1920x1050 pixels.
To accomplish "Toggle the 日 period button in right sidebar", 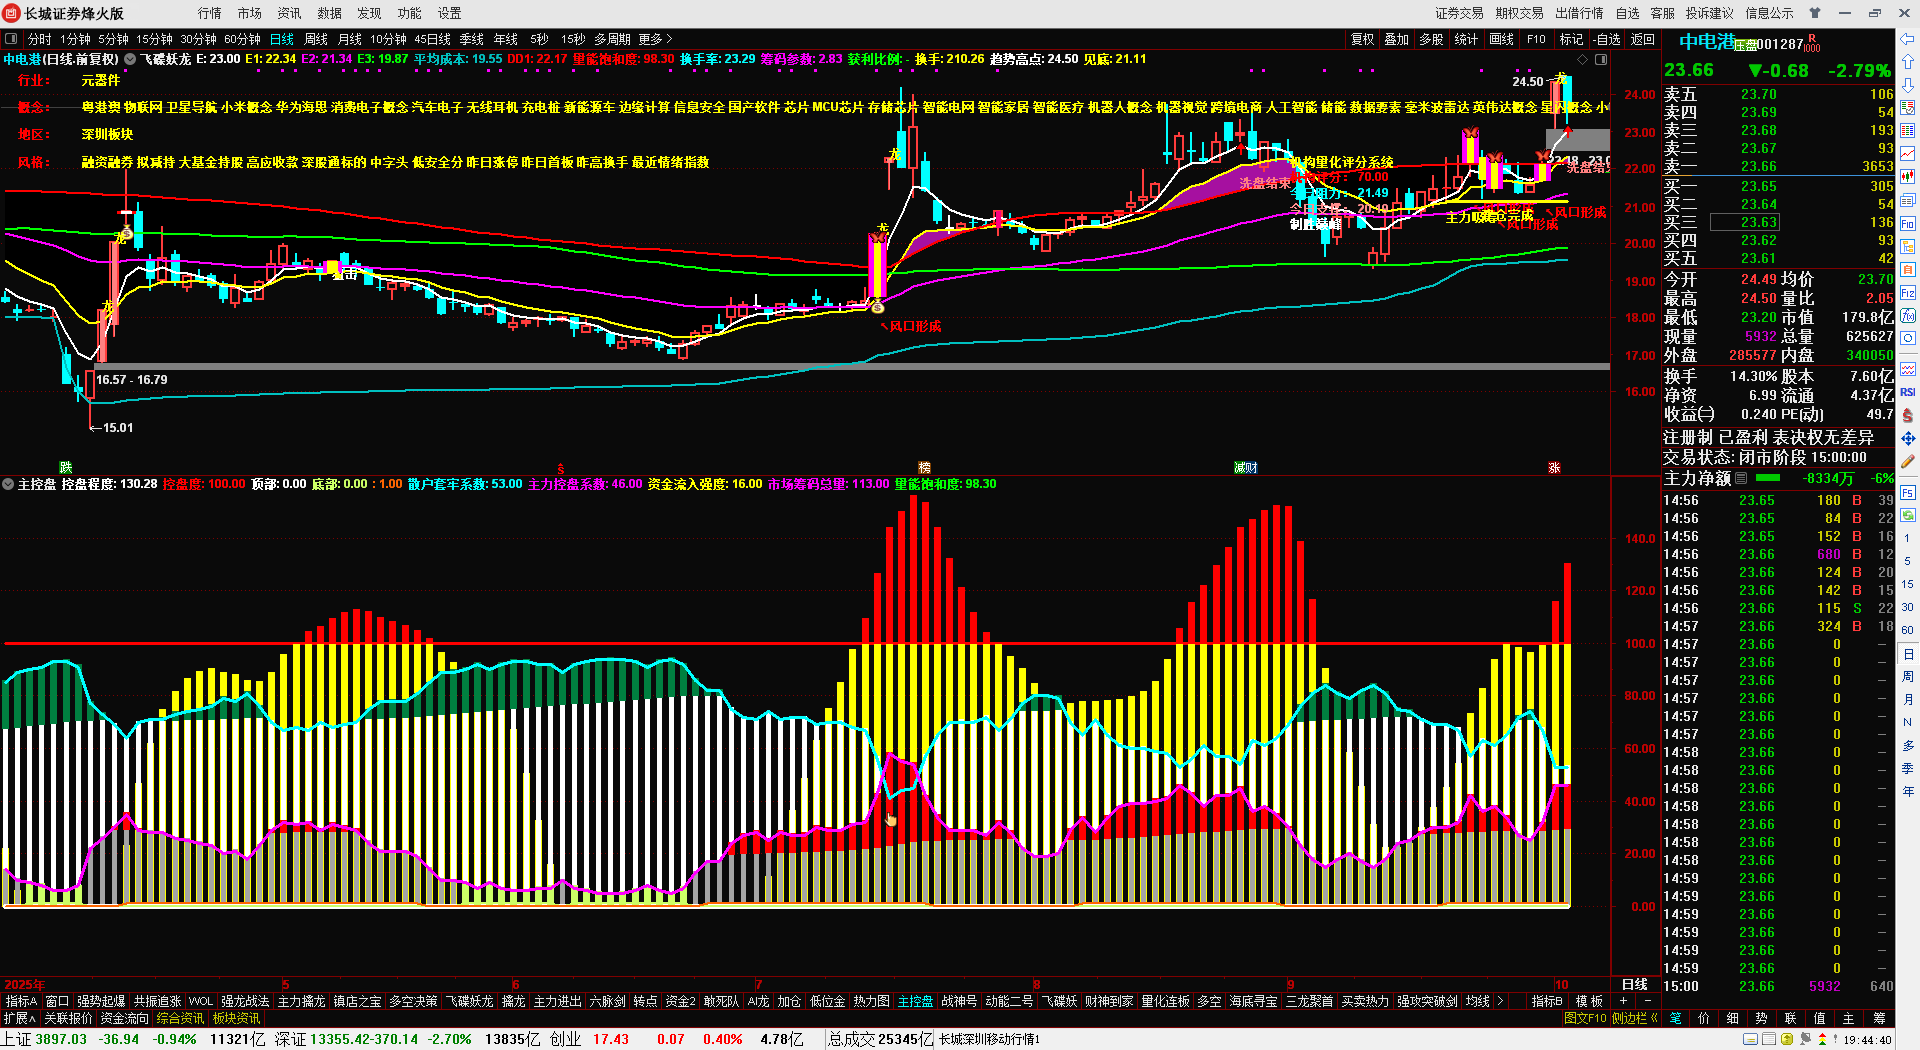I will tap(1908, 654).
